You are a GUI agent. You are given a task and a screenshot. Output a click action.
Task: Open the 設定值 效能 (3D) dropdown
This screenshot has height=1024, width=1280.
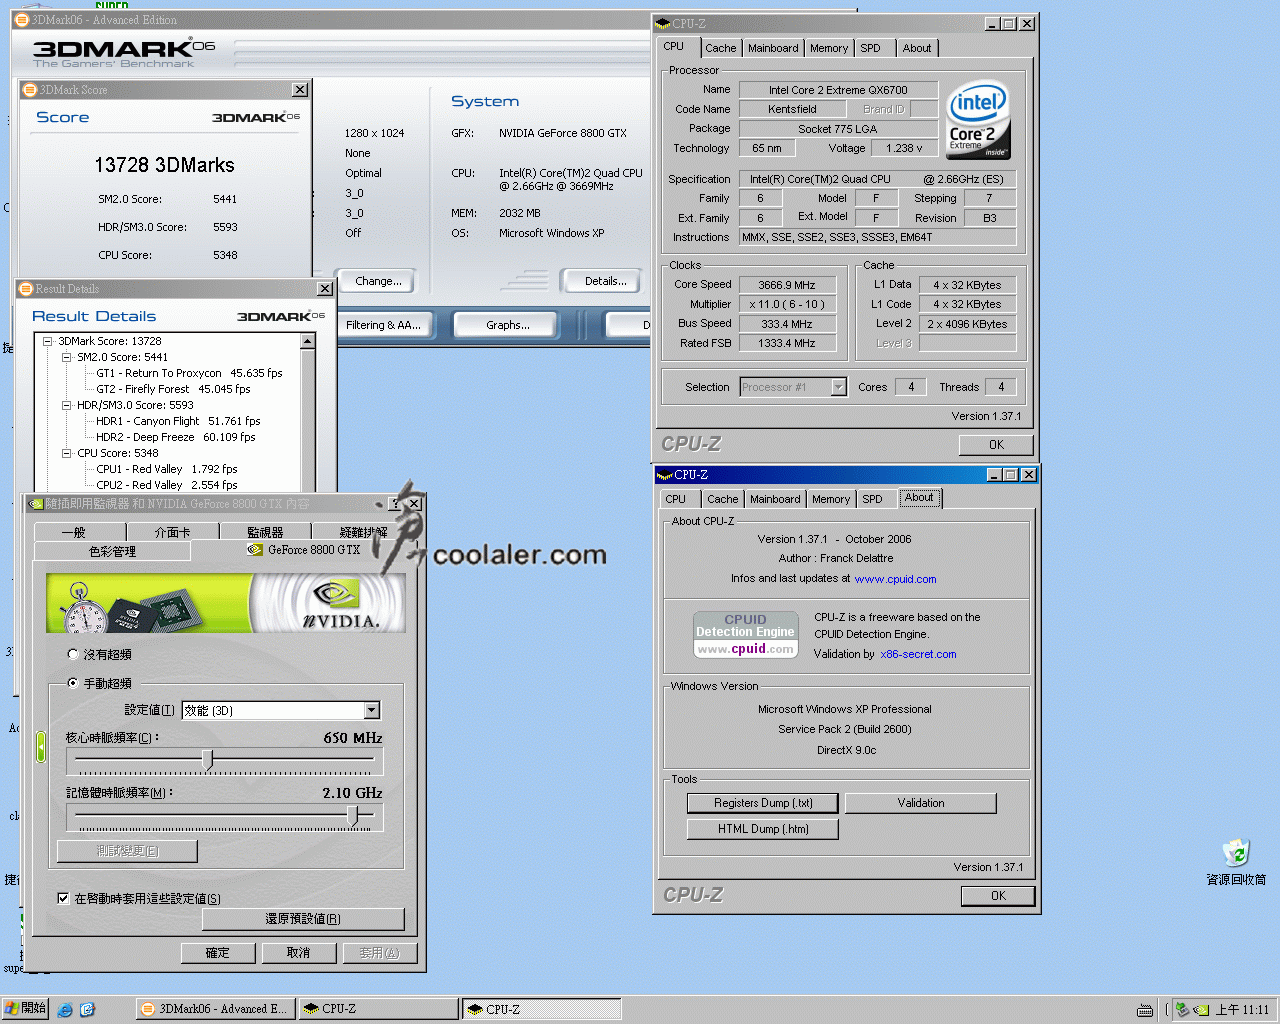tap(372, 710)
